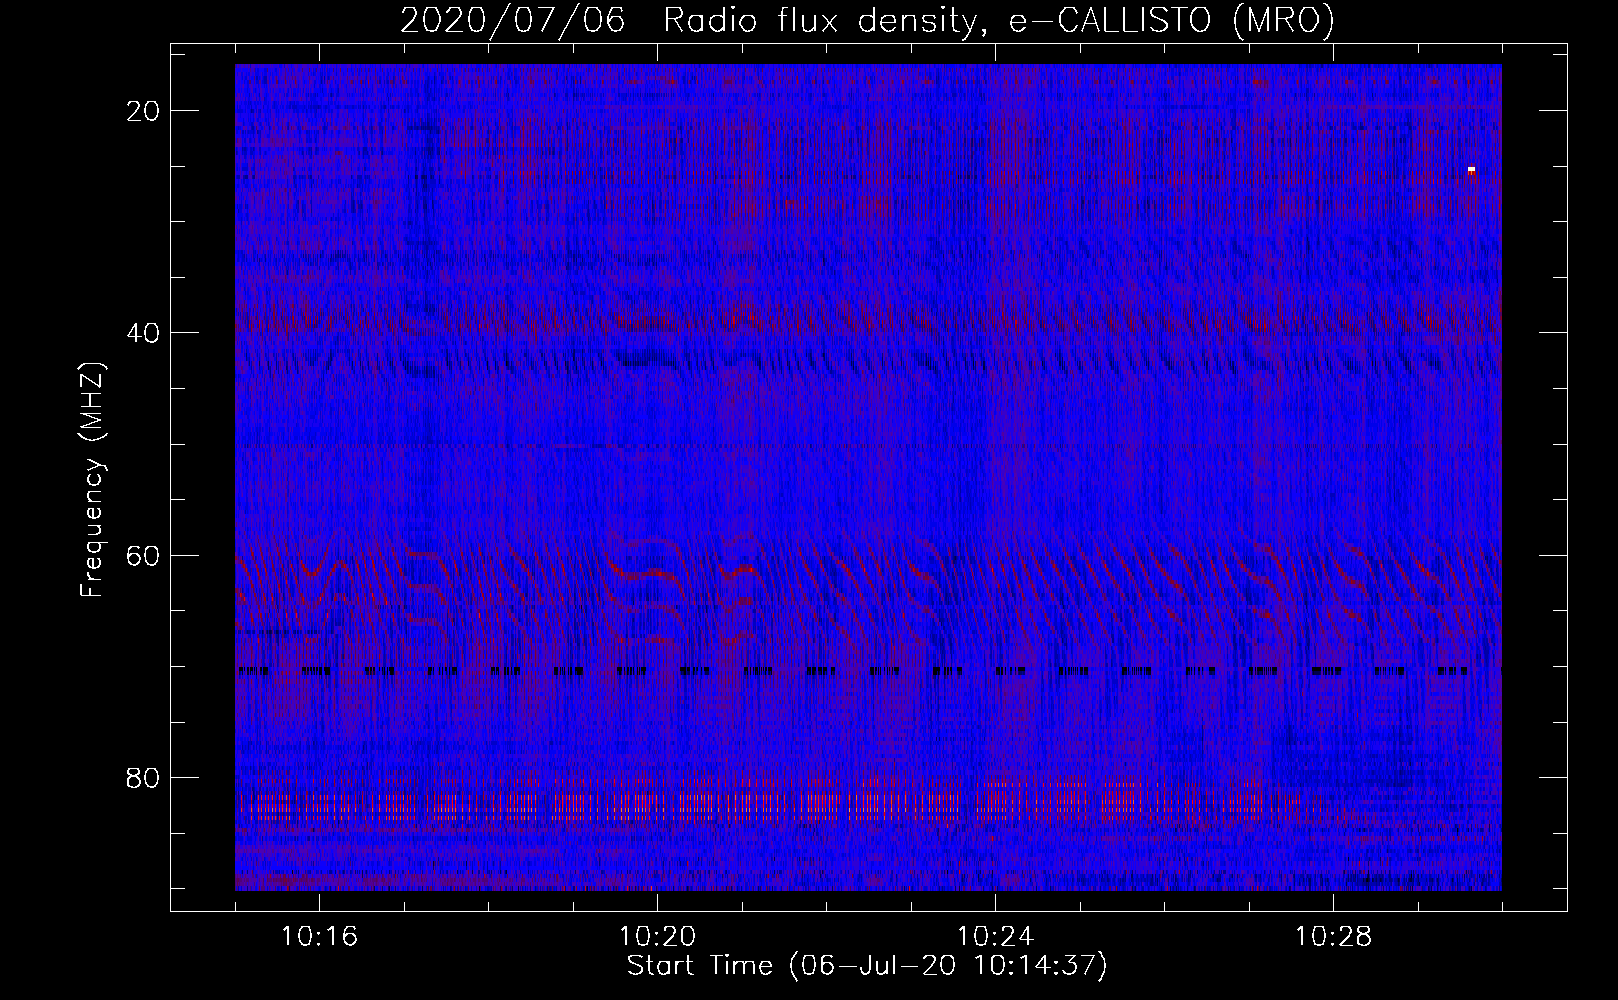Click the '10:28' time tick label
Viewport: 1618px width, 1000px height.
[1333, 937]
